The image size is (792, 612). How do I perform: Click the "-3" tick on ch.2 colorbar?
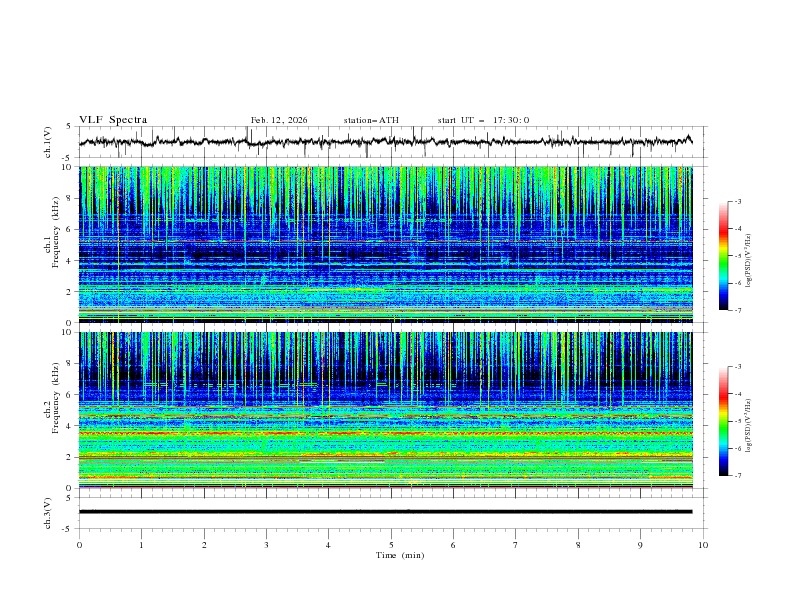[738, 367]
